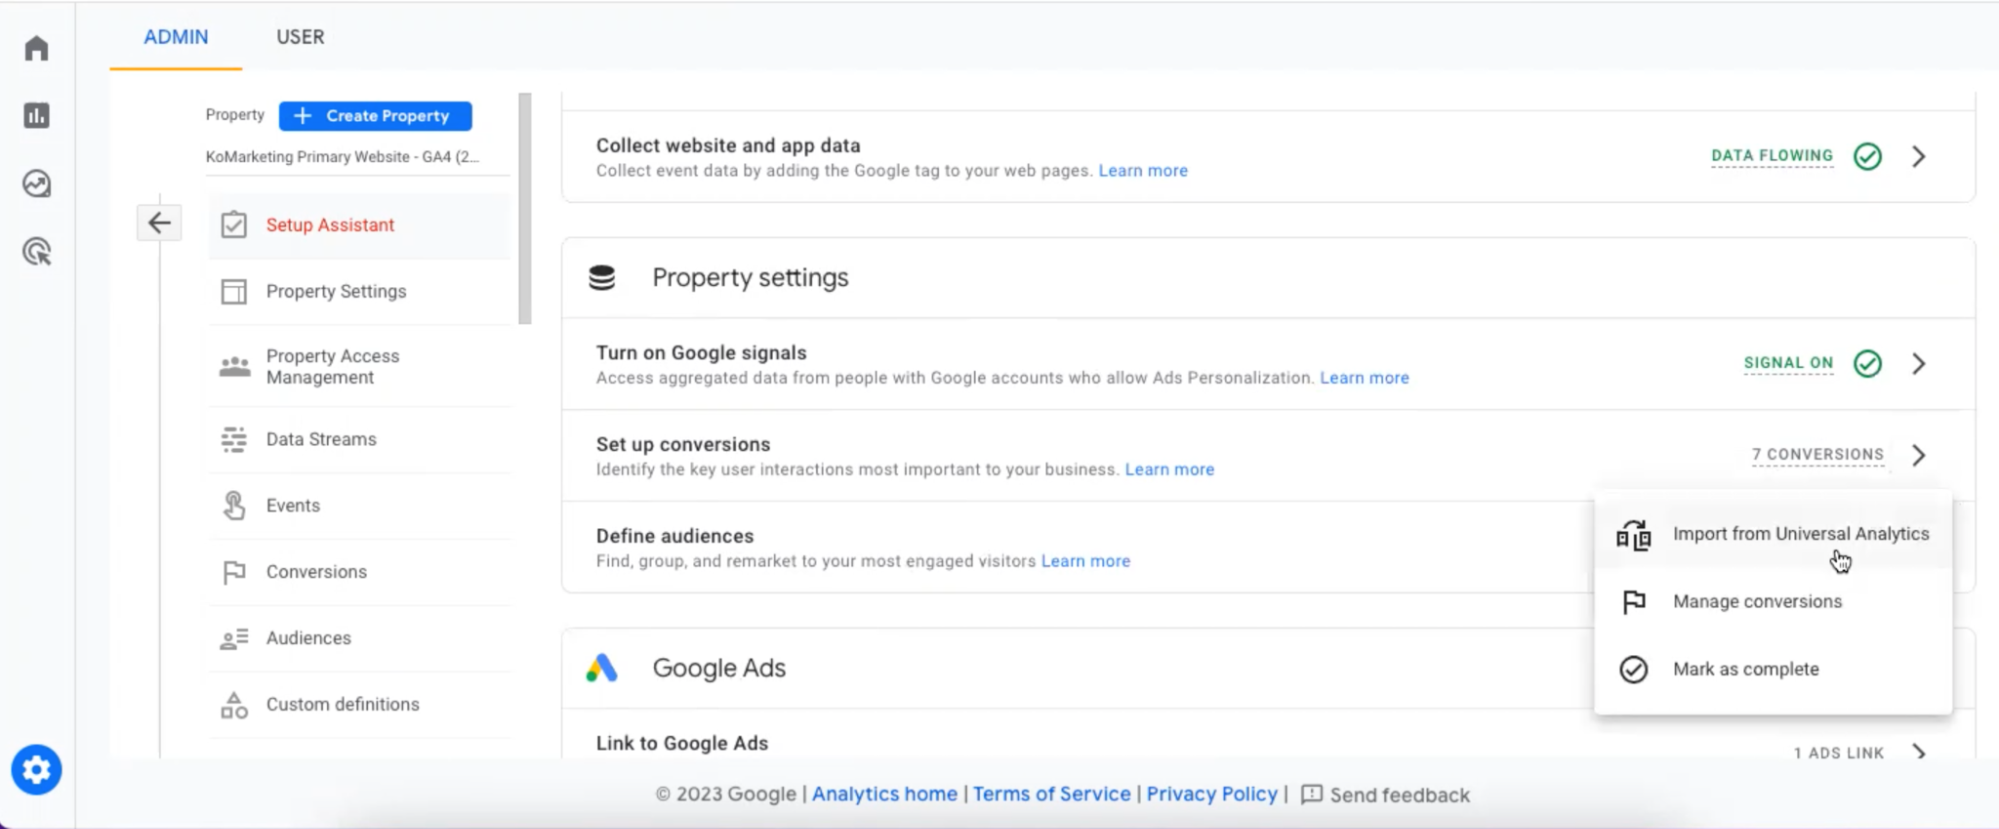The width and height of the screenshot is (1999, 829).
Task: Open Property Access Management in sidebar
Action: coord(359,367)
